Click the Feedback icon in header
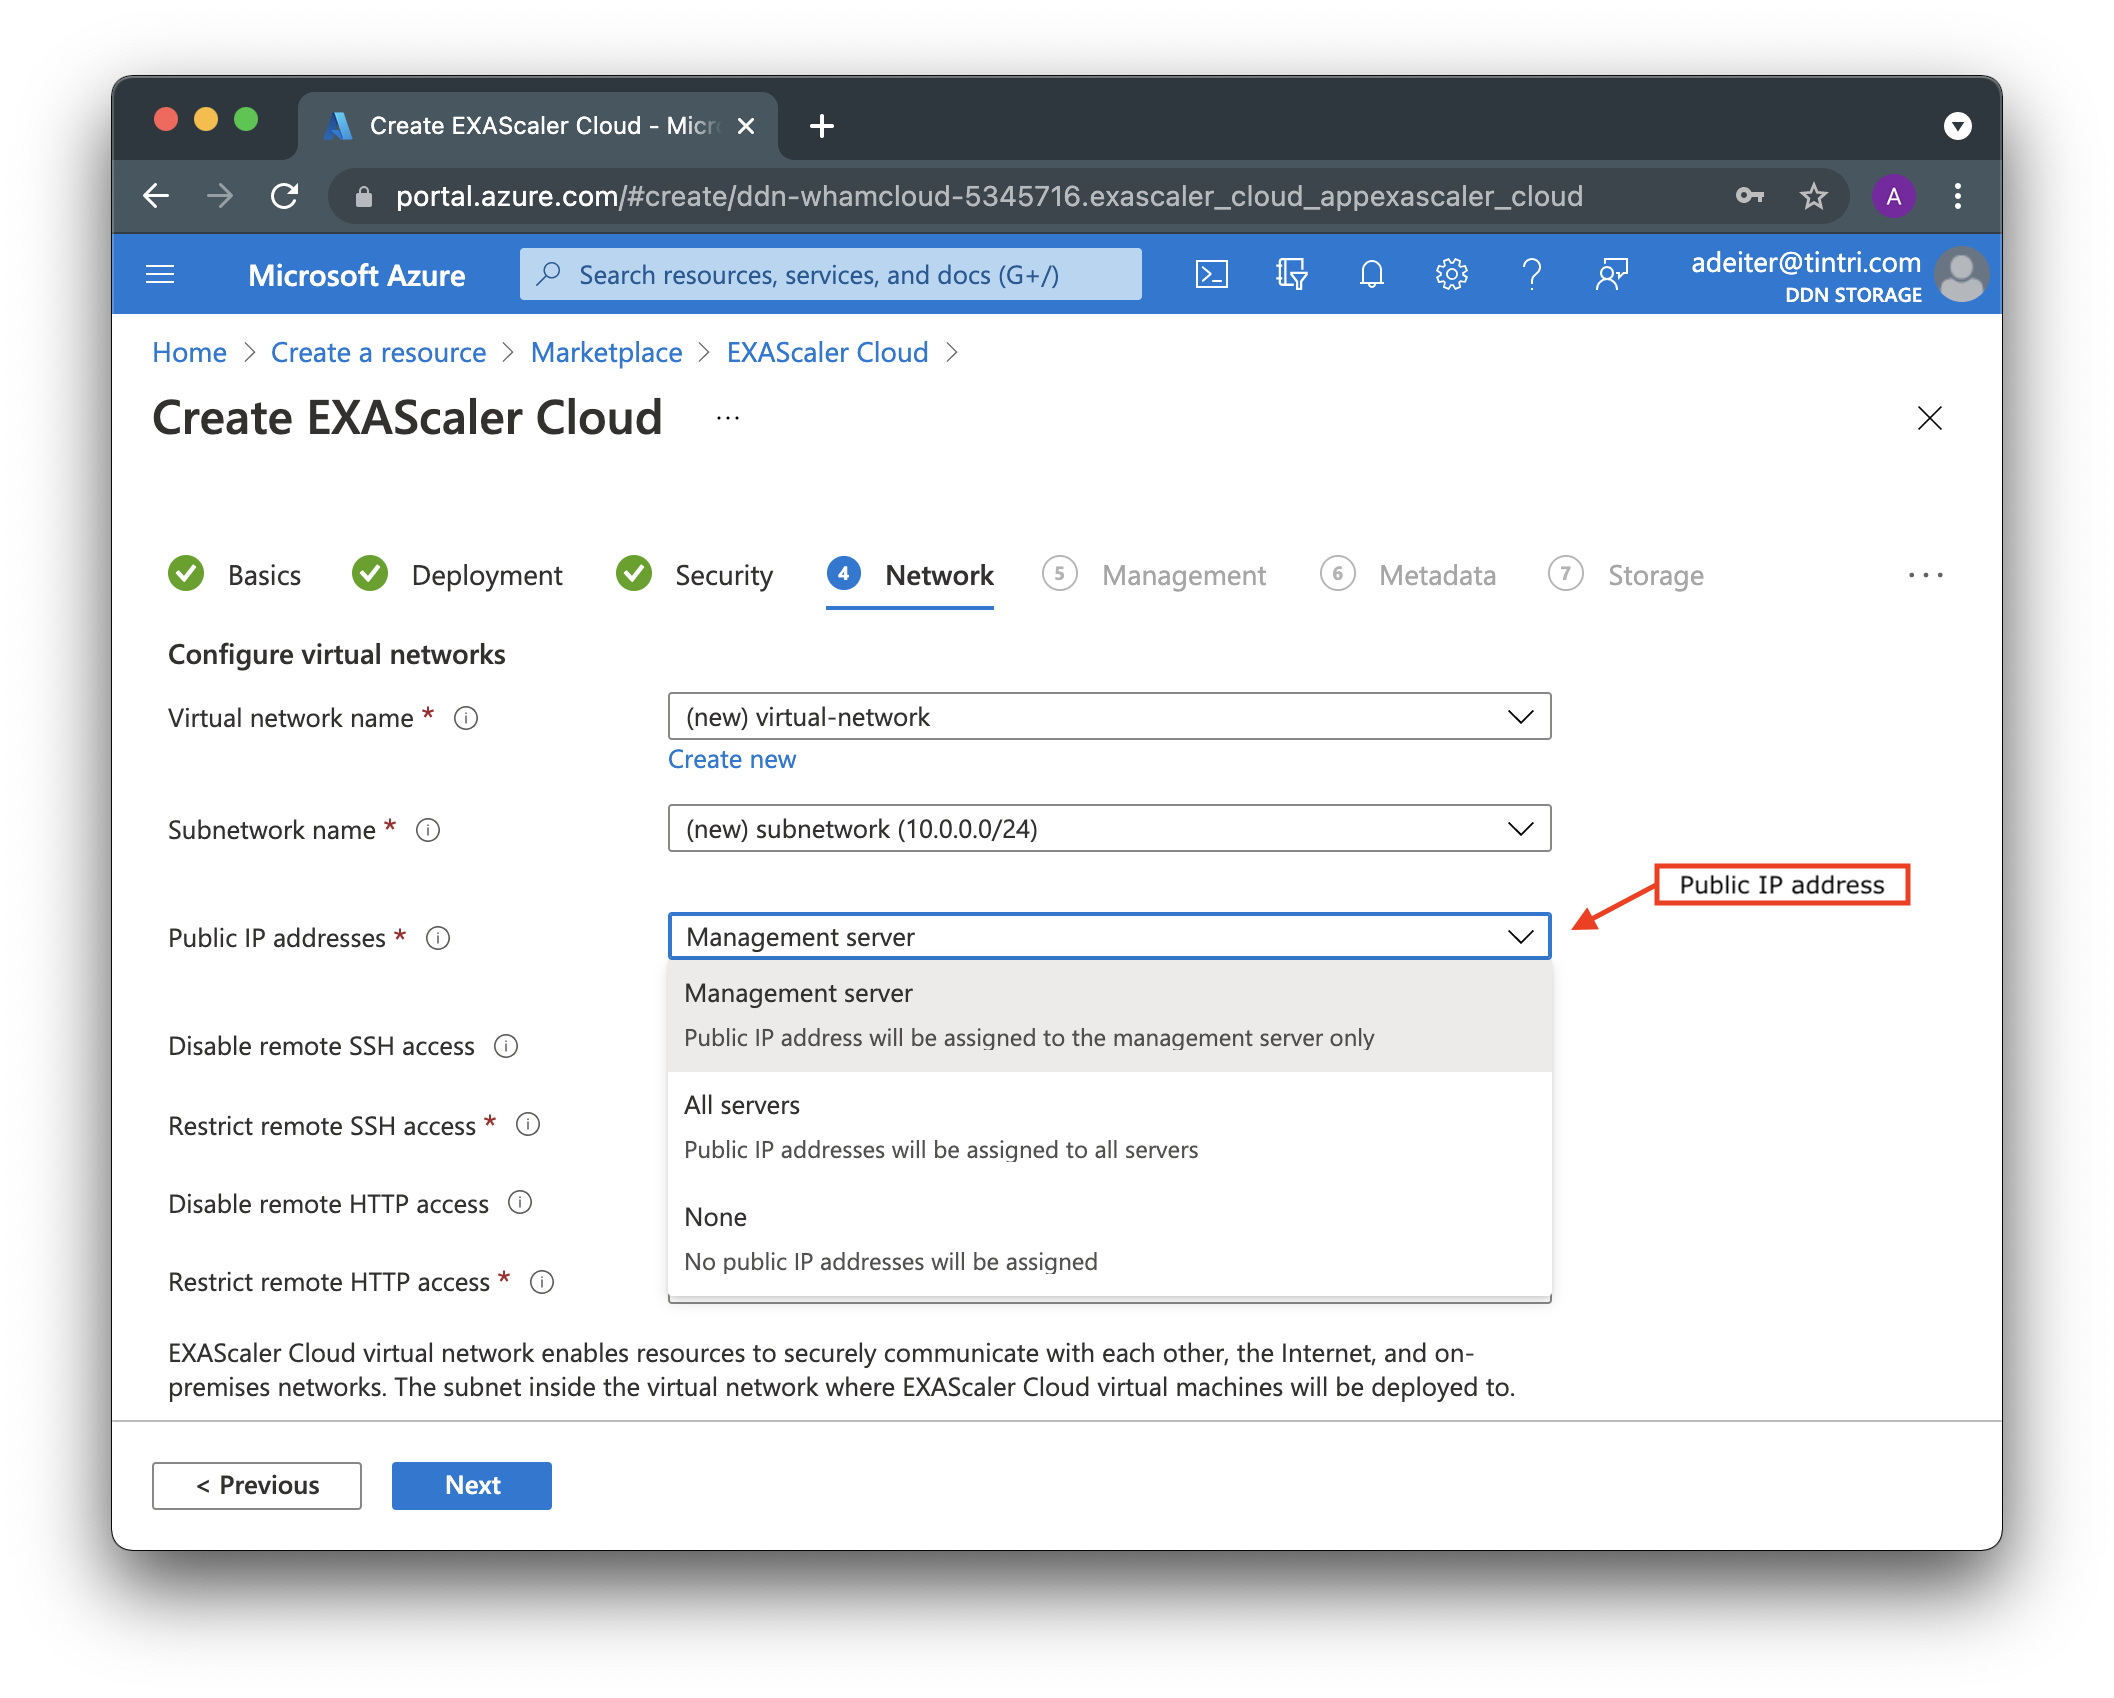 (x=1611, y=274)
